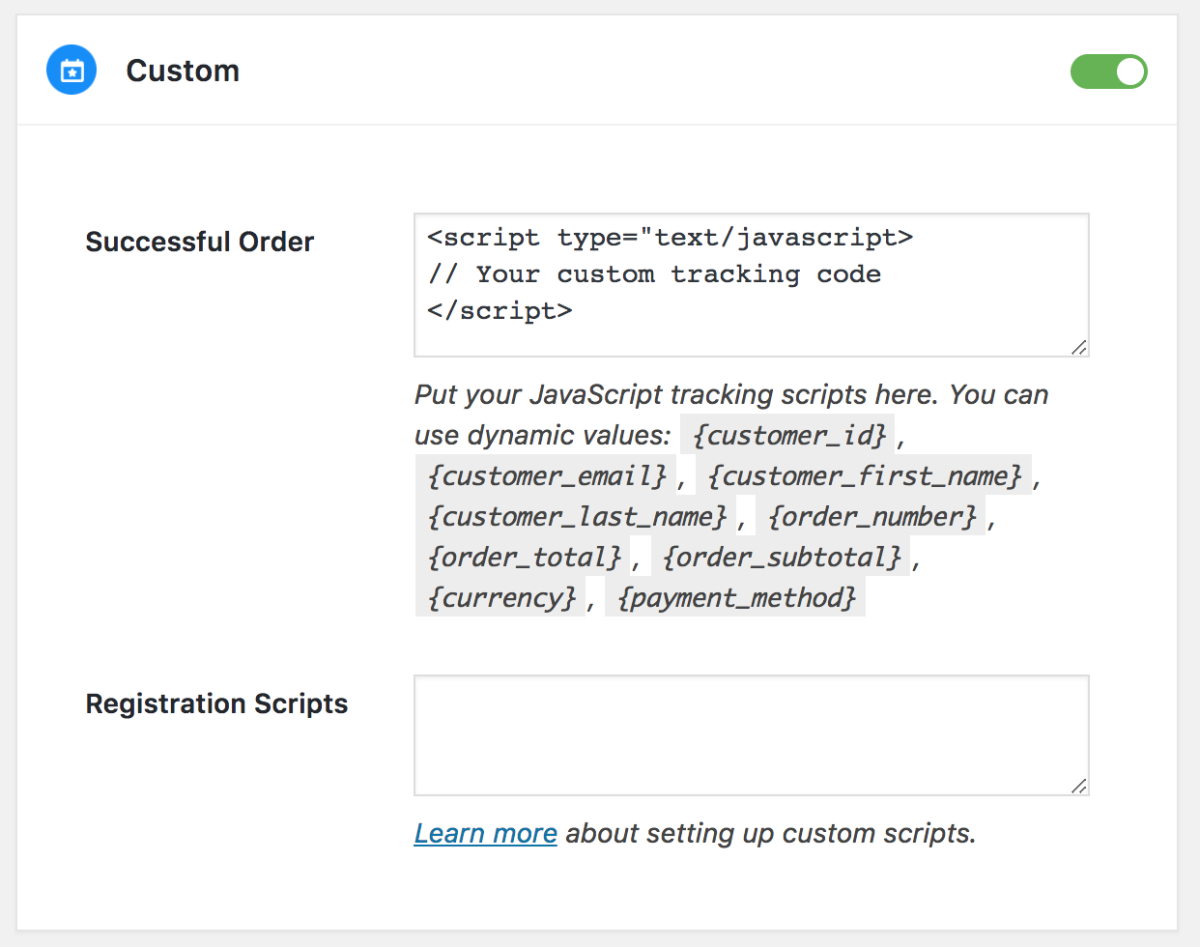This screenshot has height=947, width=1200.
Task: Click the Registration Scripts textarea resize handle
Action: (1078, 786)
